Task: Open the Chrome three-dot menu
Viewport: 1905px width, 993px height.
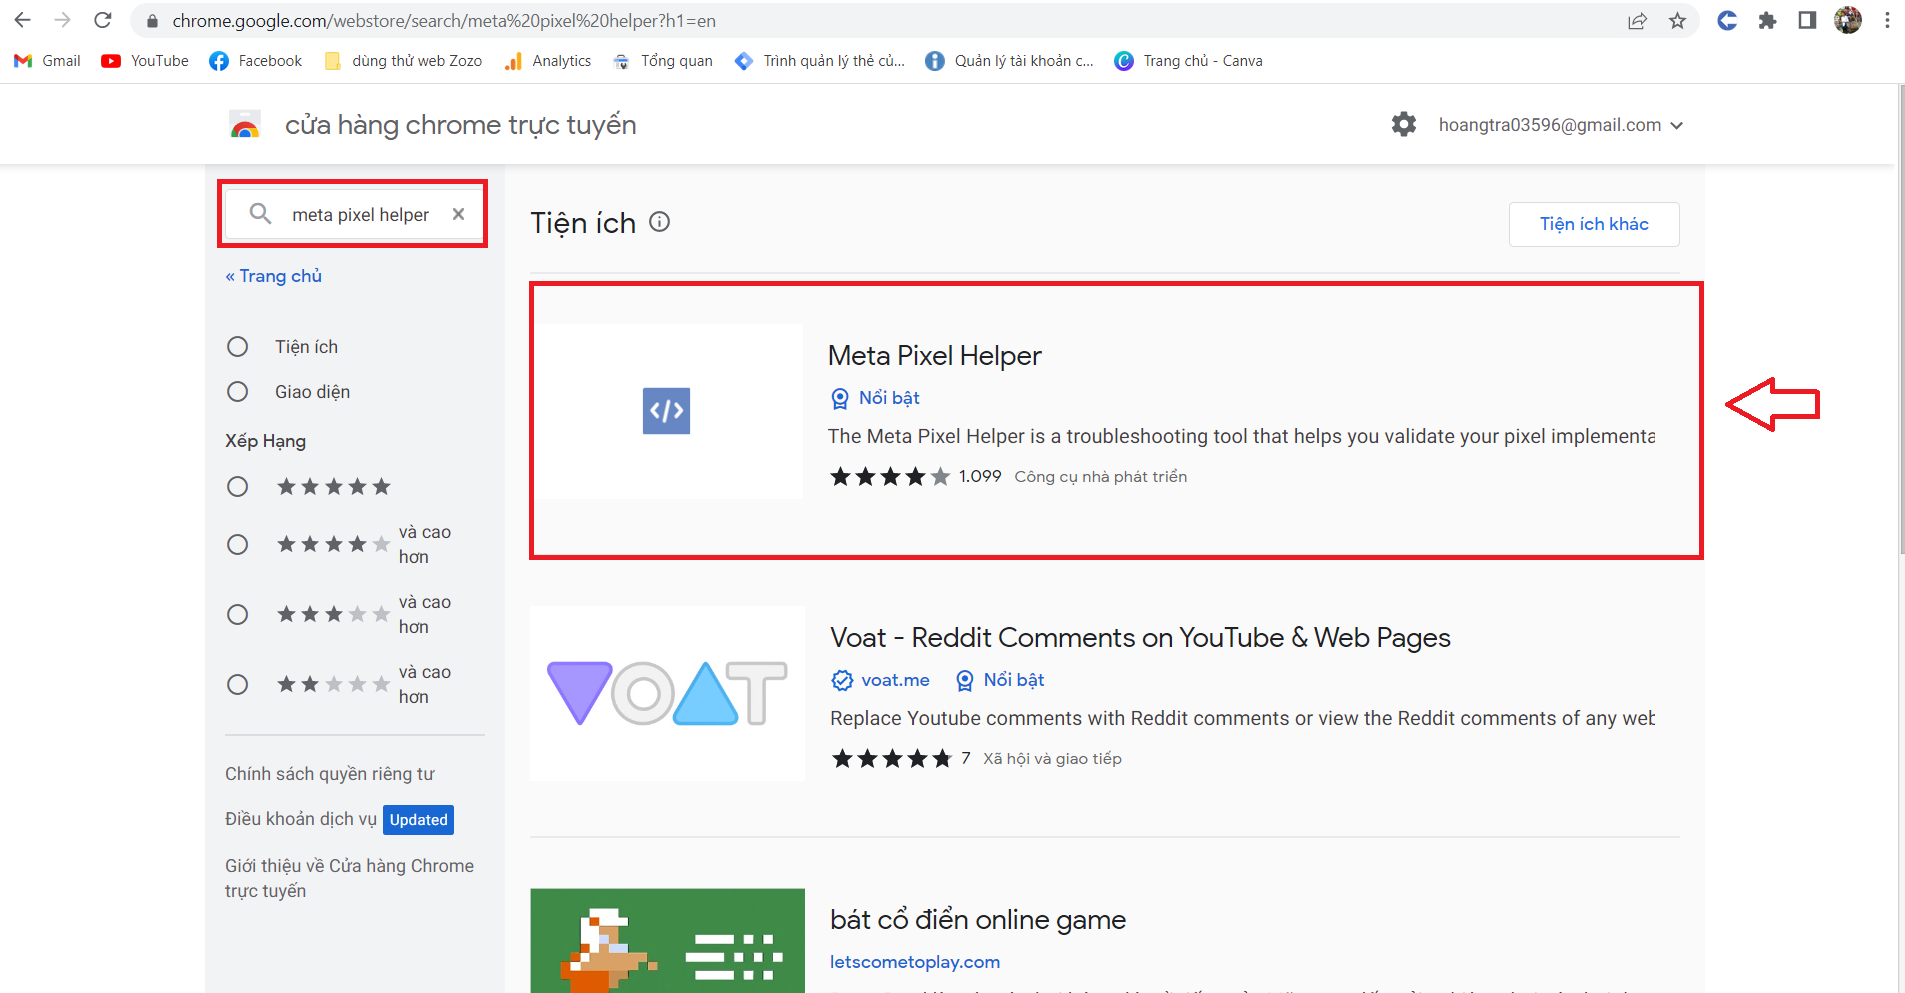Action: point(1887,20)
